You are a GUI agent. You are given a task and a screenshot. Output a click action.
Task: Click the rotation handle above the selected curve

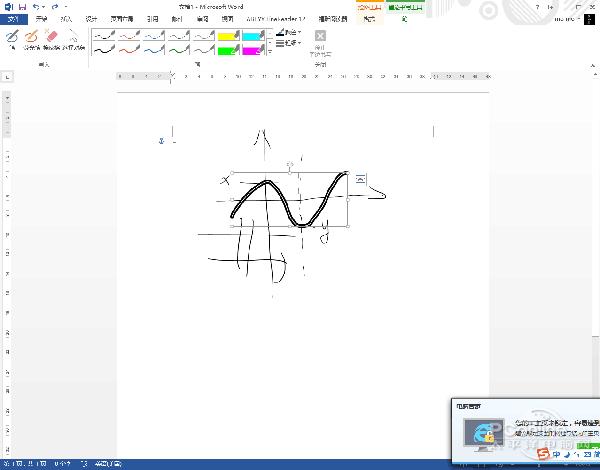click(290, 164)
